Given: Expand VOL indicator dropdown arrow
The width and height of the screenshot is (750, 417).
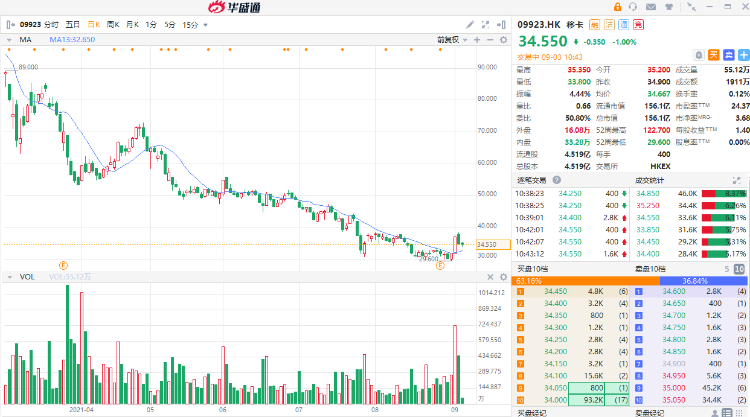Looking at the screenshot, I should coord(9,277).
